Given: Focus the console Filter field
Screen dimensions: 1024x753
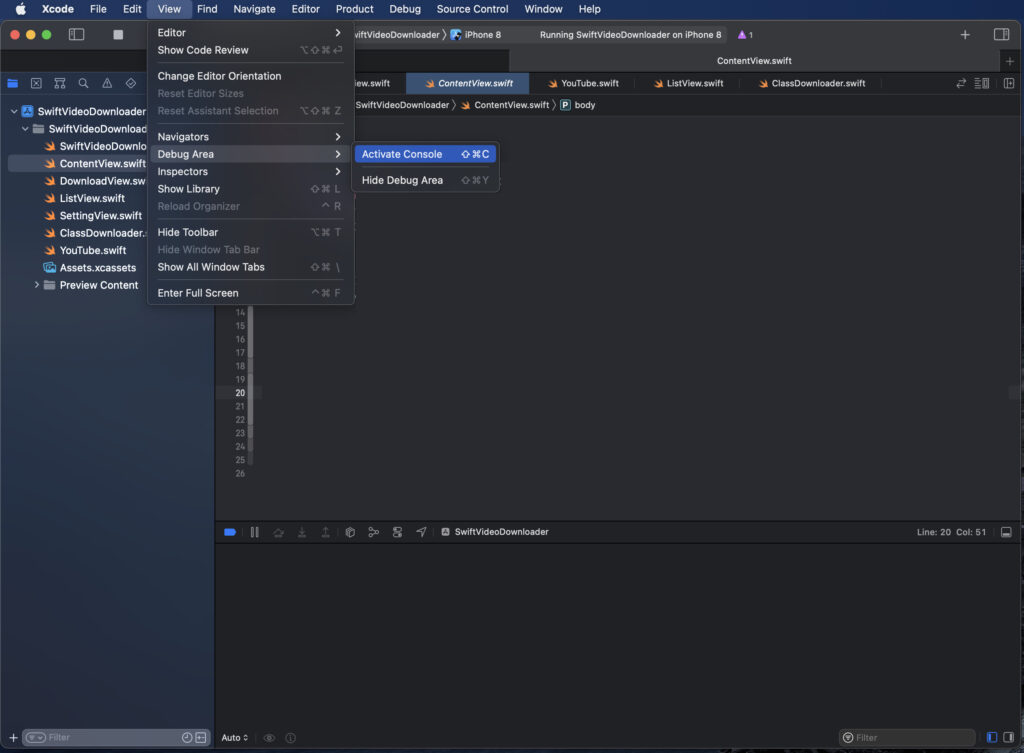Looking at the screenshot, I should pyautogui.click(x=907, y=738).
